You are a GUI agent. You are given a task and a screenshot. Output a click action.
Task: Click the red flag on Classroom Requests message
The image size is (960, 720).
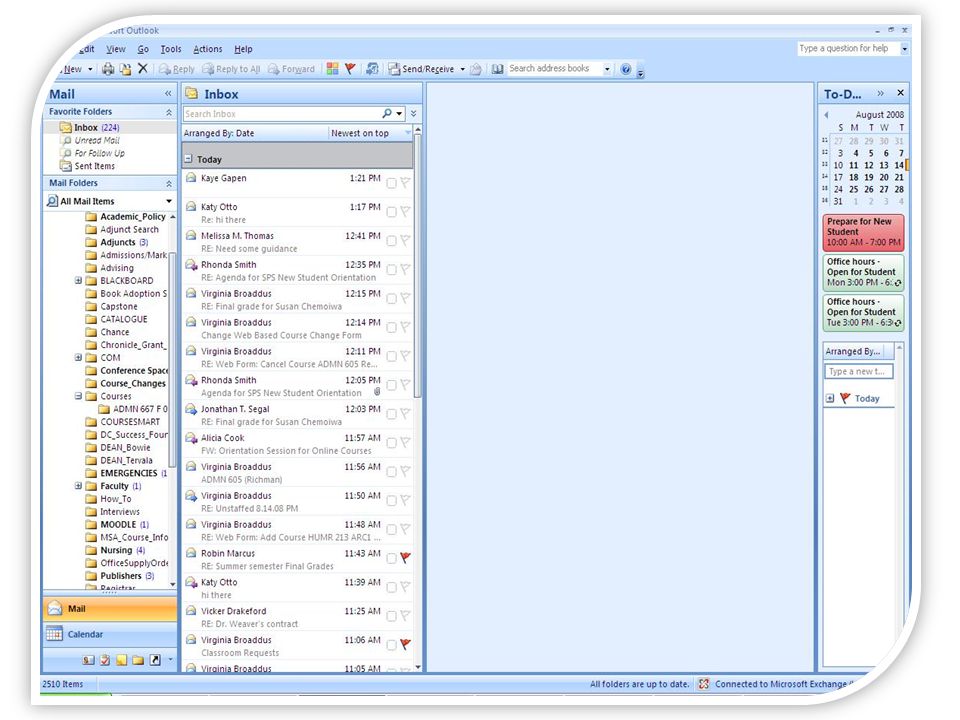click(405, 644)
